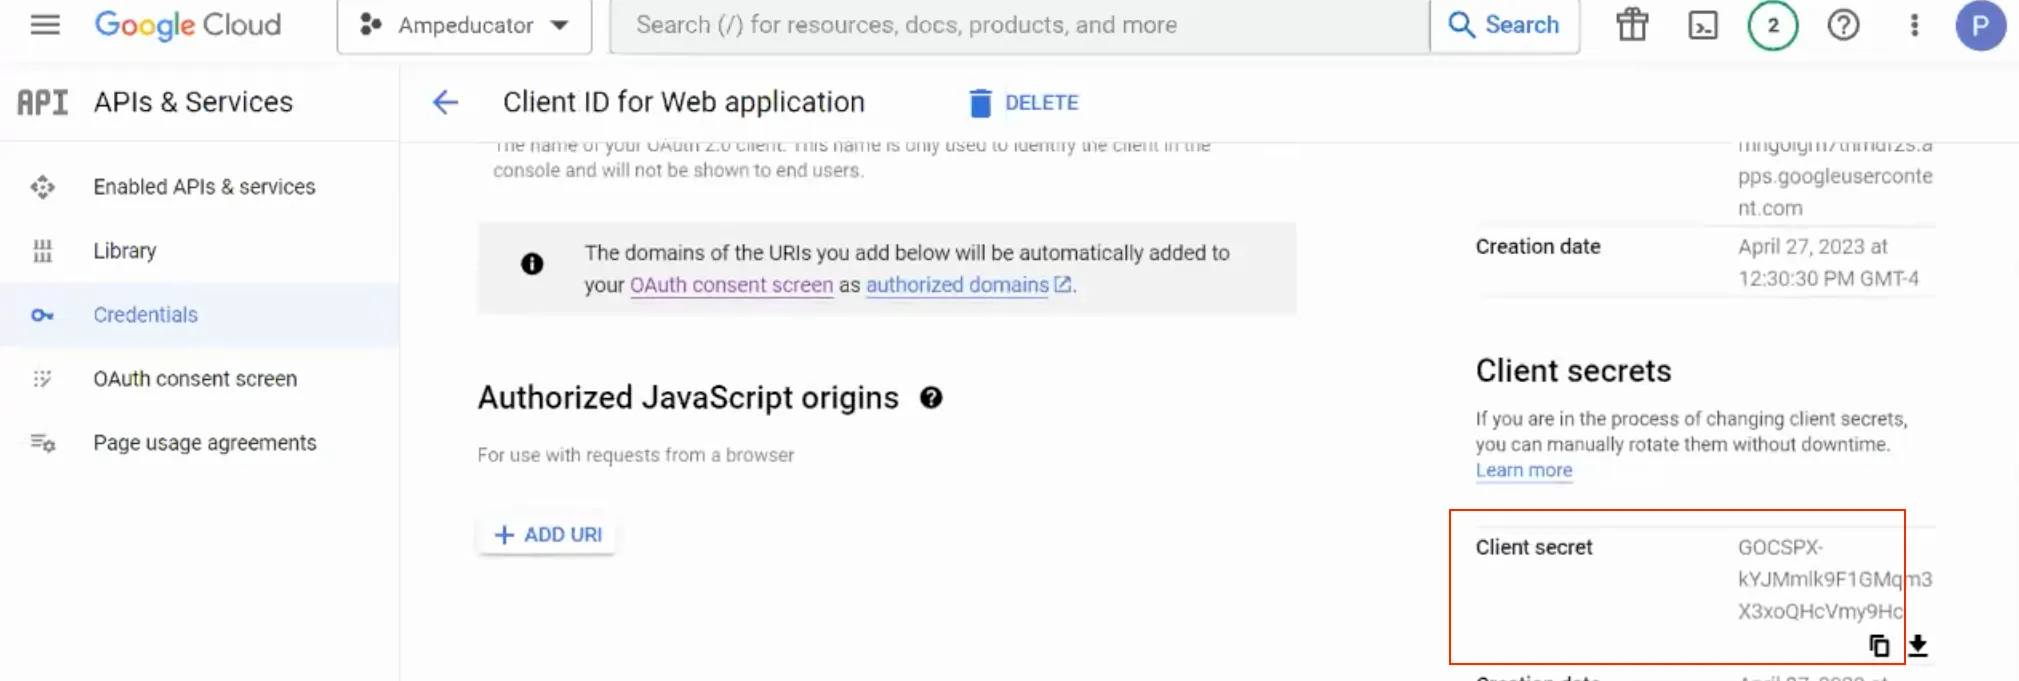The image size is (2019, 681).
Task: Open the authorized domains link
Action: tap(969, 285)
